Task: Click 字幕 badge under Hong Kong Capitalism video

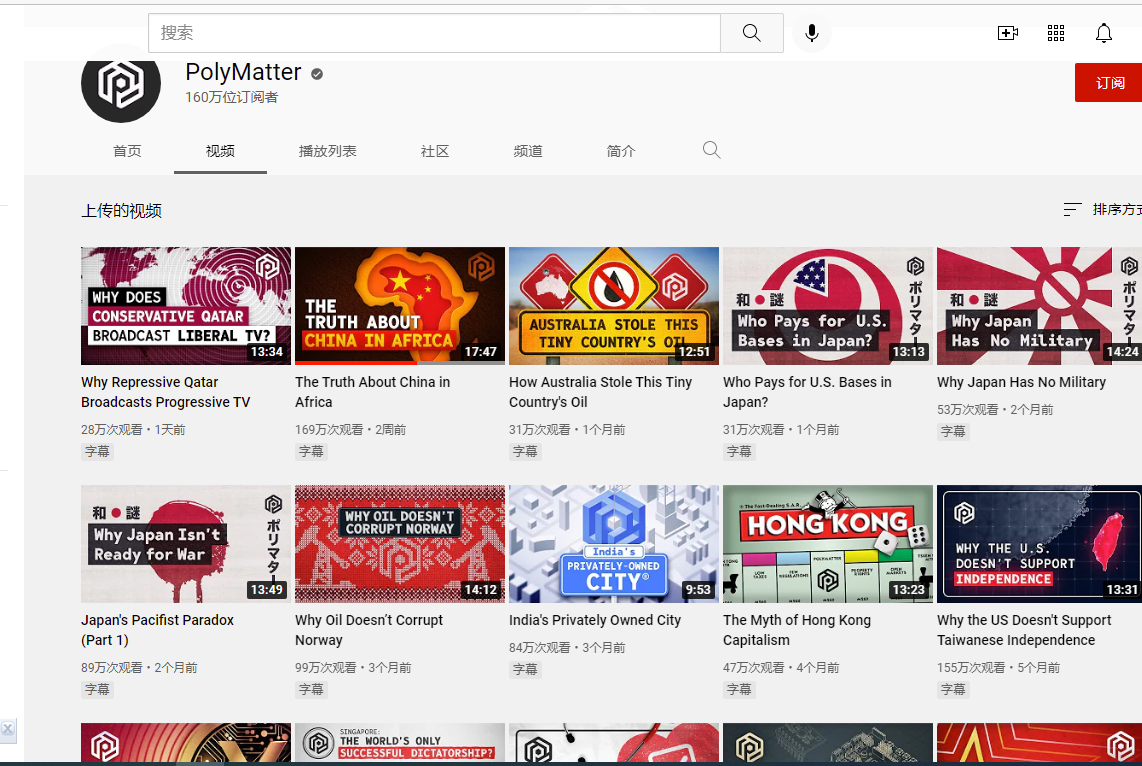Action: point(739,689)
